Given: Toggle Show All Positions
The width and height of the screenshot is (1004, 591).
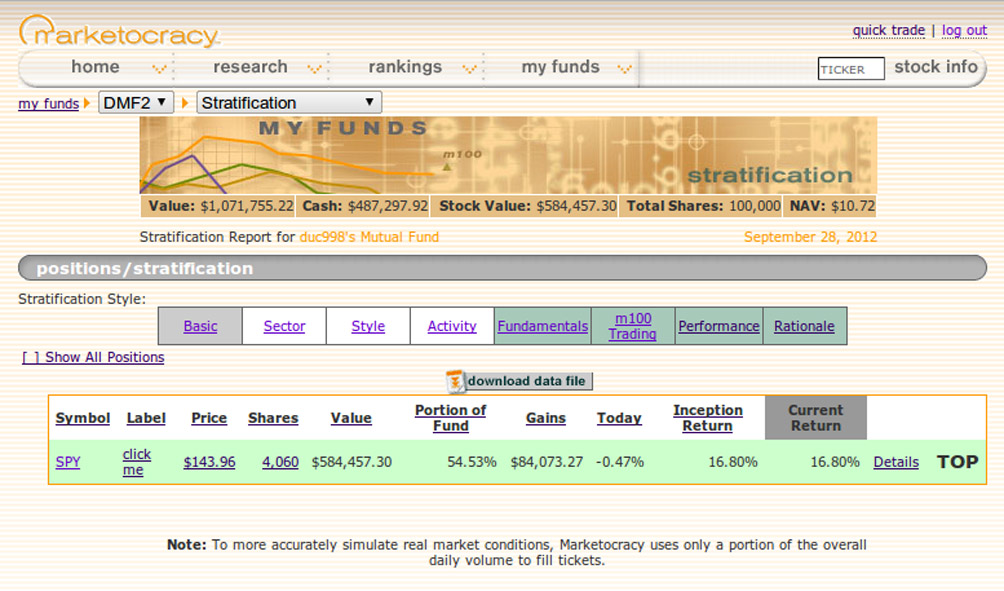Looking at the screenshot, I should [93, 357].
